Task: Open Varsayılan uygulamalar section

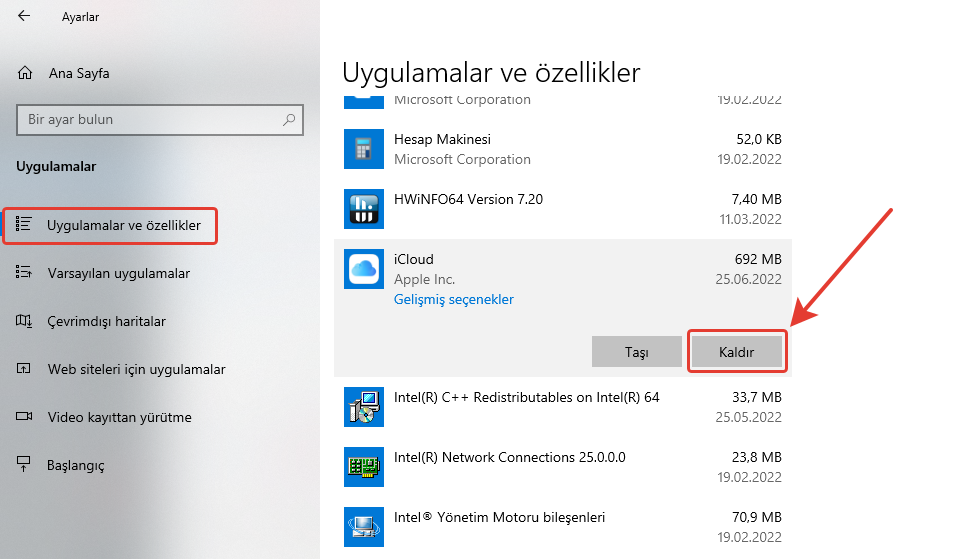Action: pyautogui.click(x=118, y=273)
